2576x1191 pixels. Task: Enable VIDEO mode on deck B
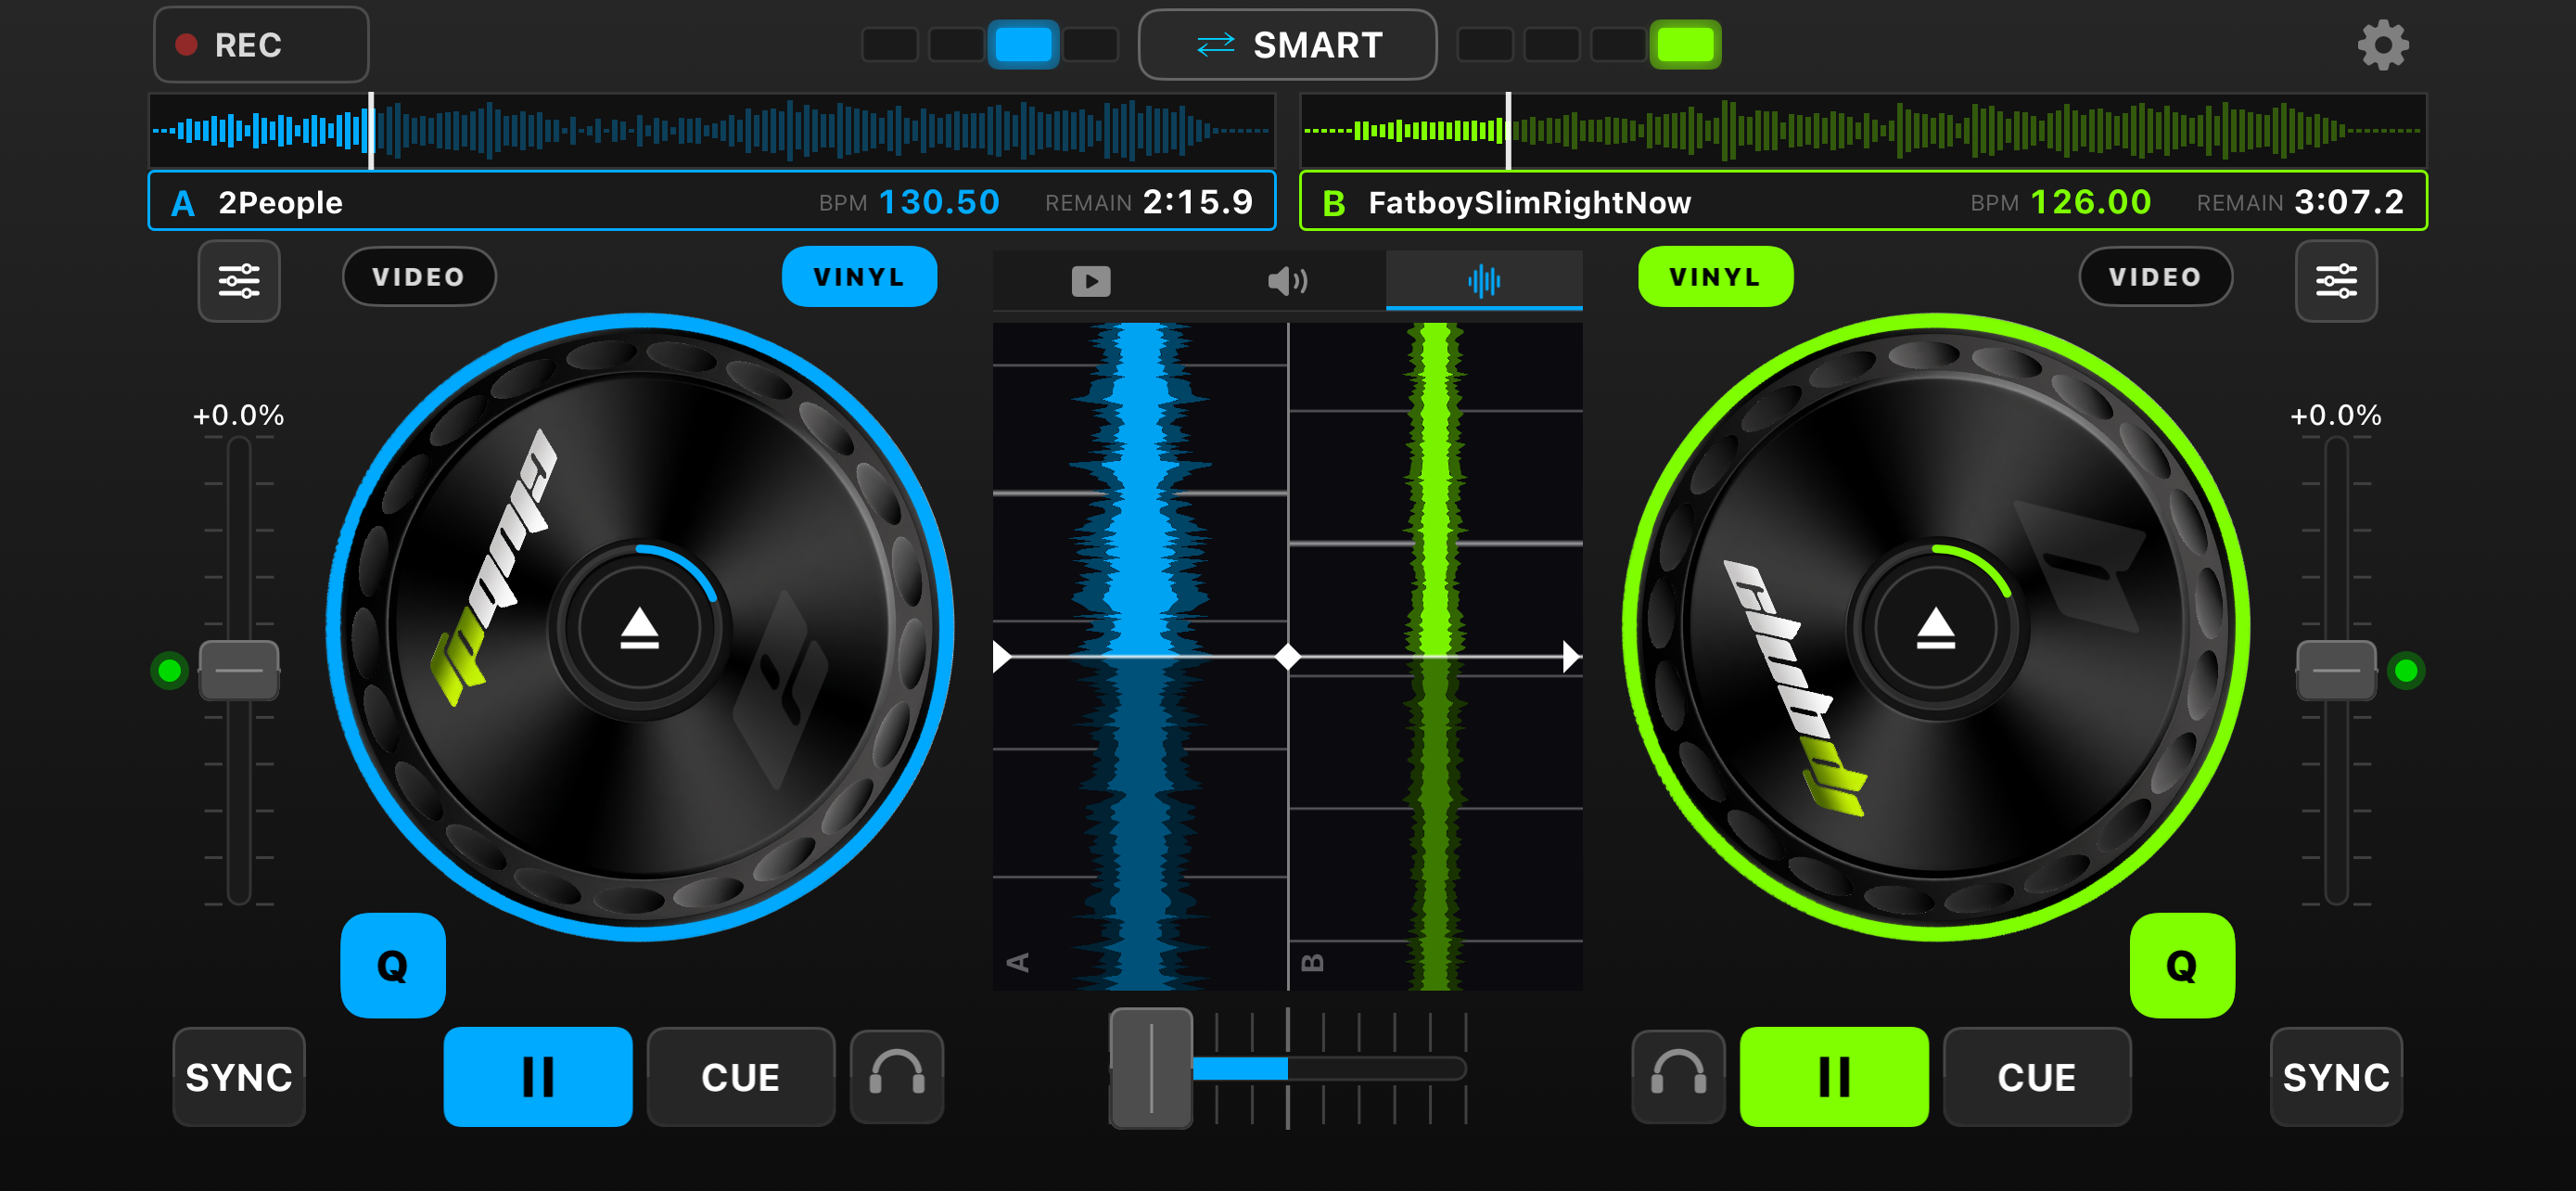[x=2155, y=277]
